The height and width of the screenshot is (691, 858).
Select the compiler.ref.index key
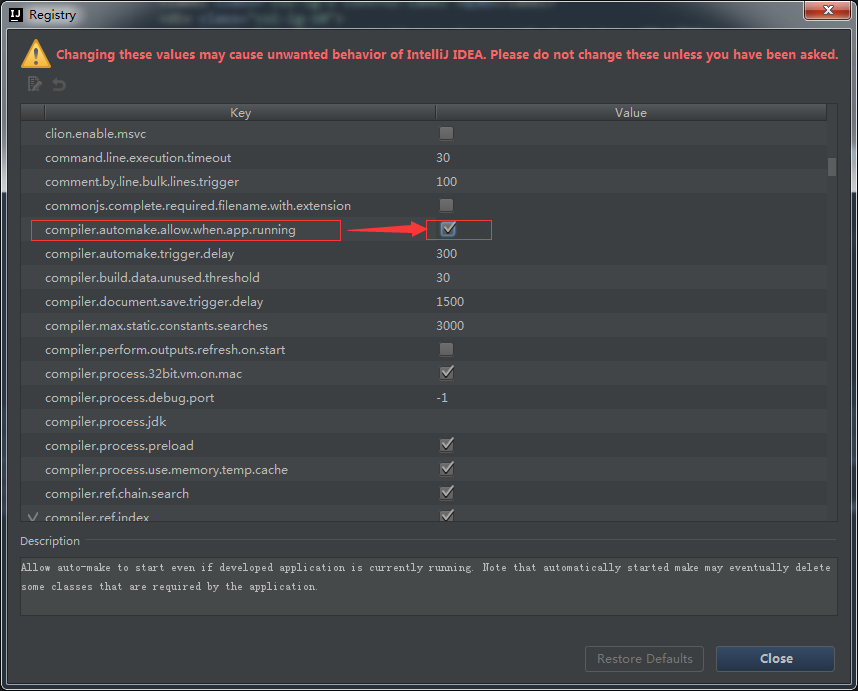(97, 516)
